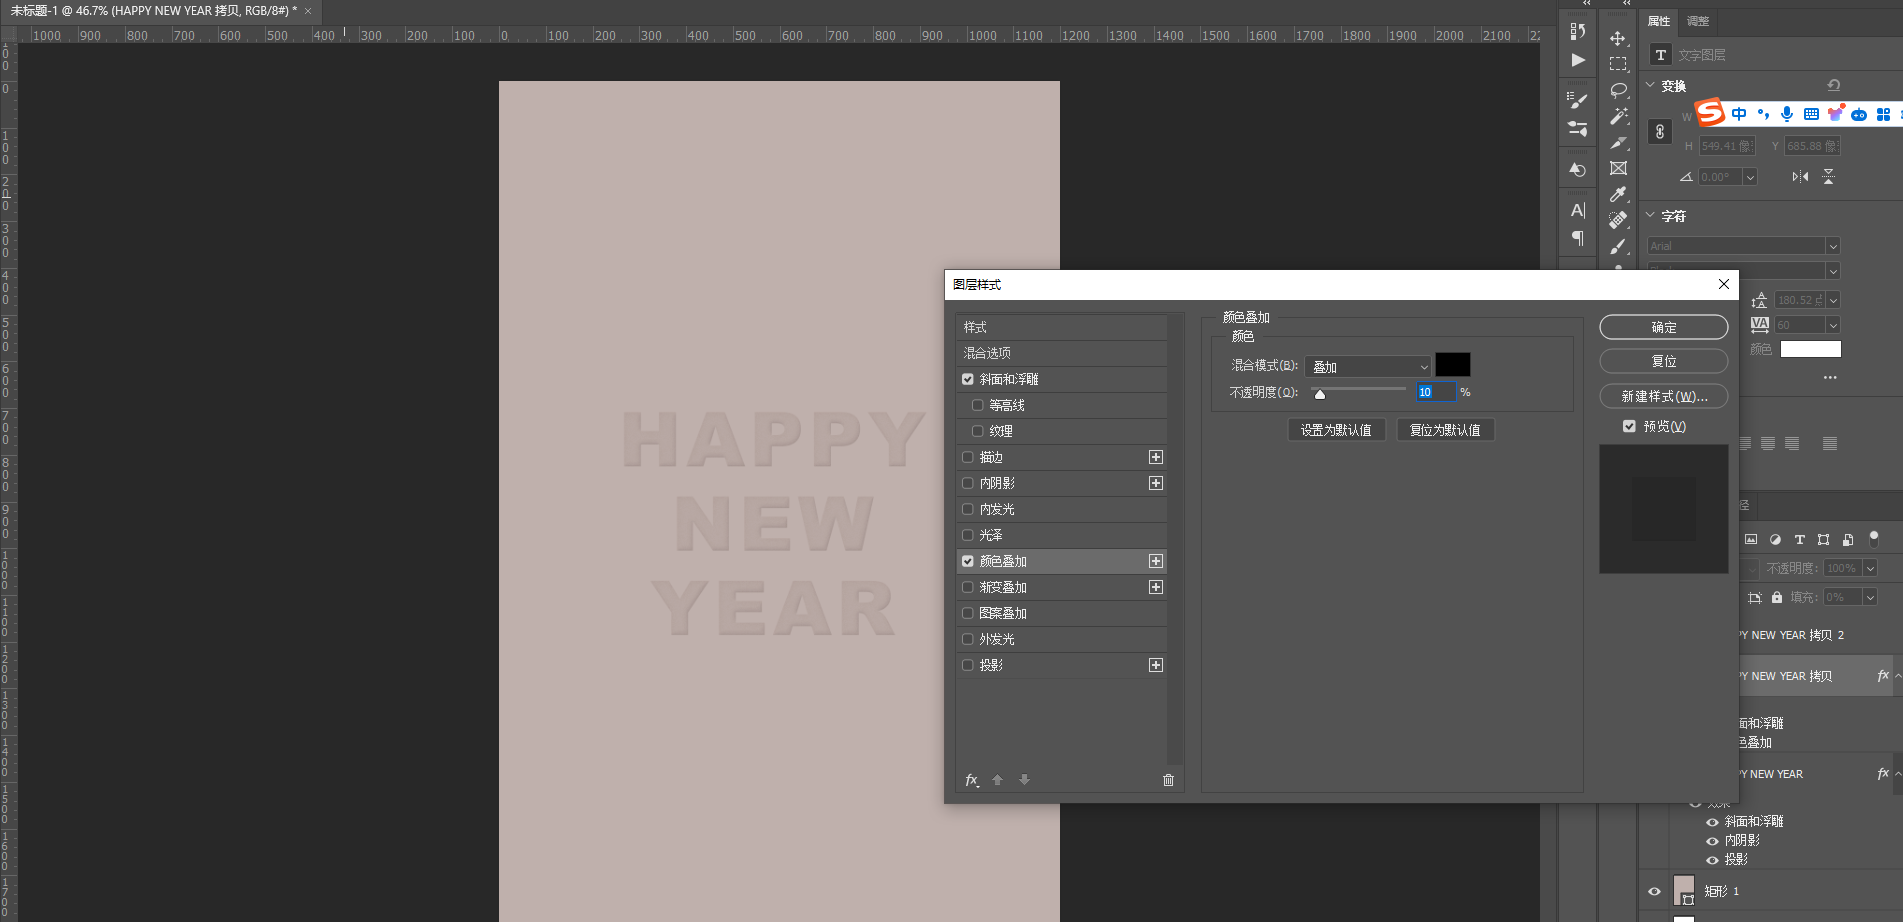
Task: Open the Arial font family dropdown
Action: coord(1832,246)
